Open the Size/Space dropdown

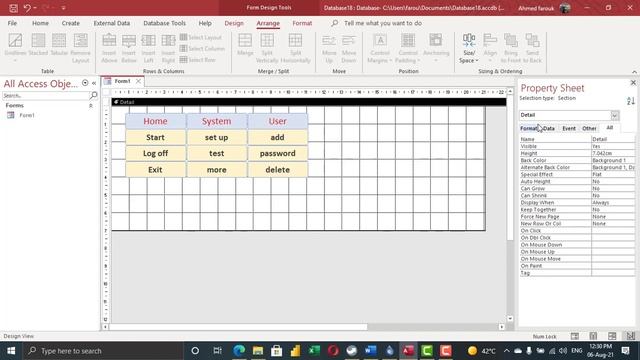point(469,48)
